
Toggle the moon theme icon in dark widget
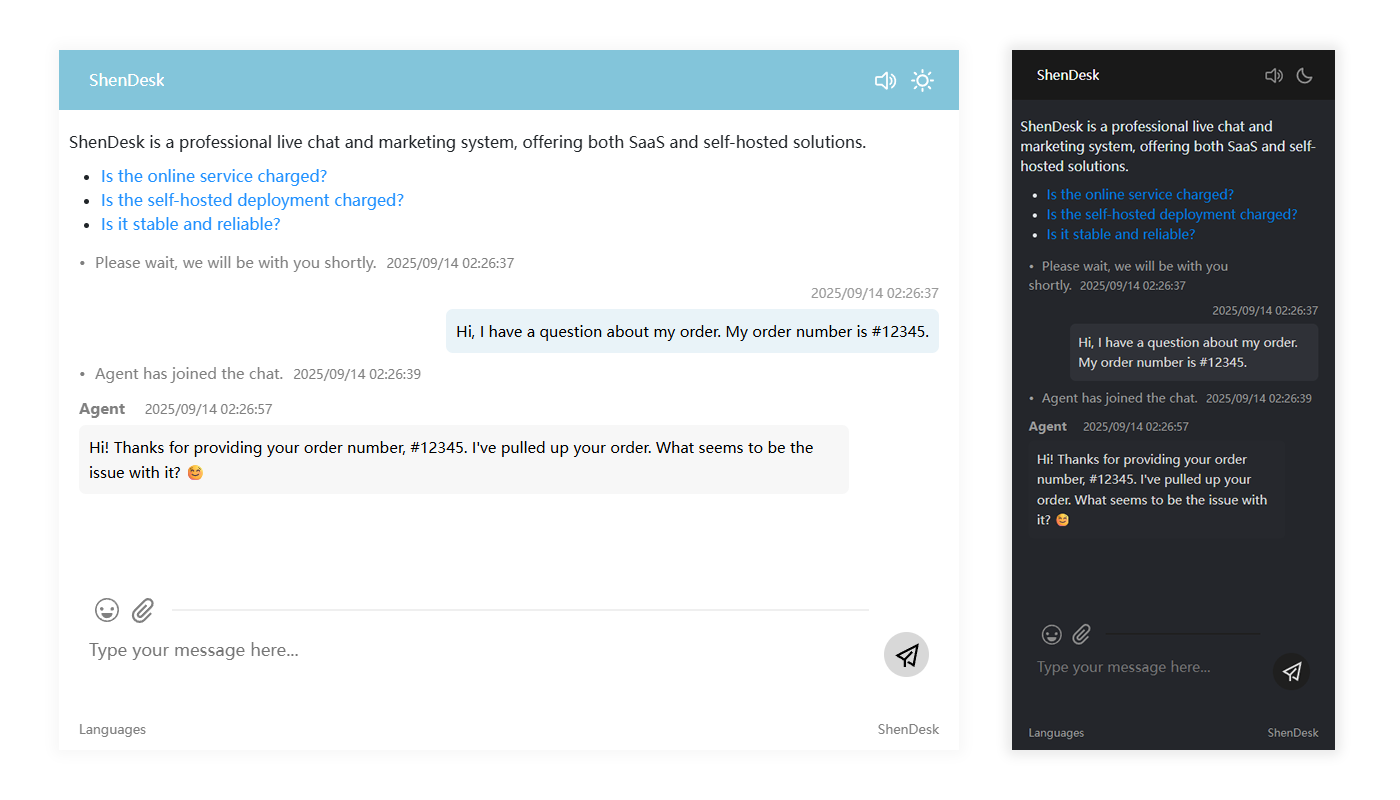(1304, 76)
